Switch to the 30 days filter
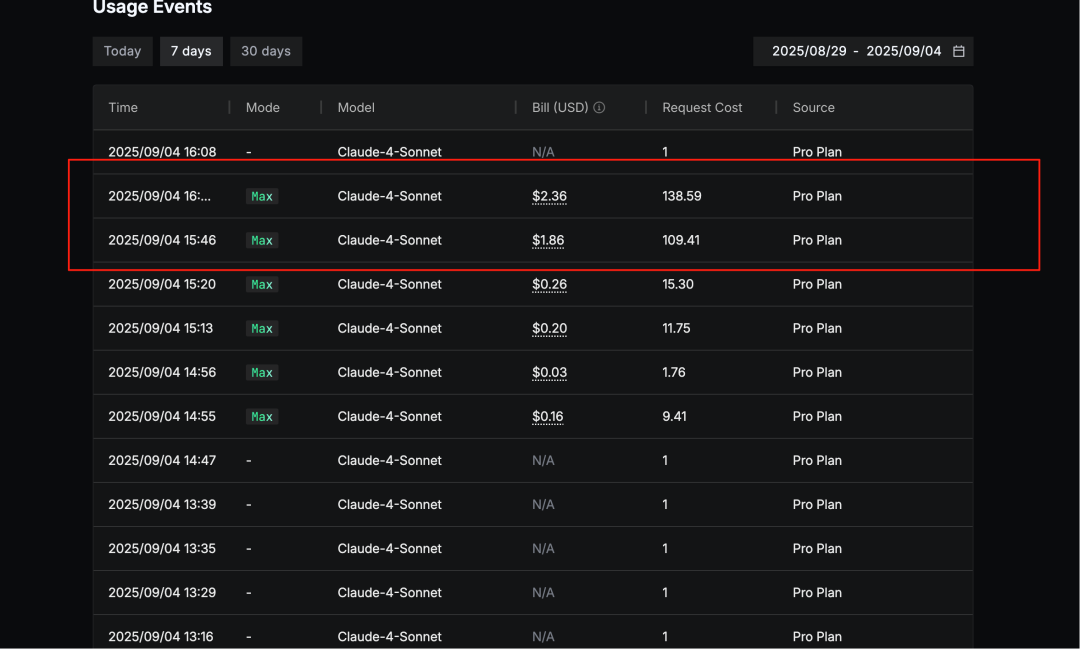The height and width of the screenshot is (649, 1080). (x=266, y=51)
